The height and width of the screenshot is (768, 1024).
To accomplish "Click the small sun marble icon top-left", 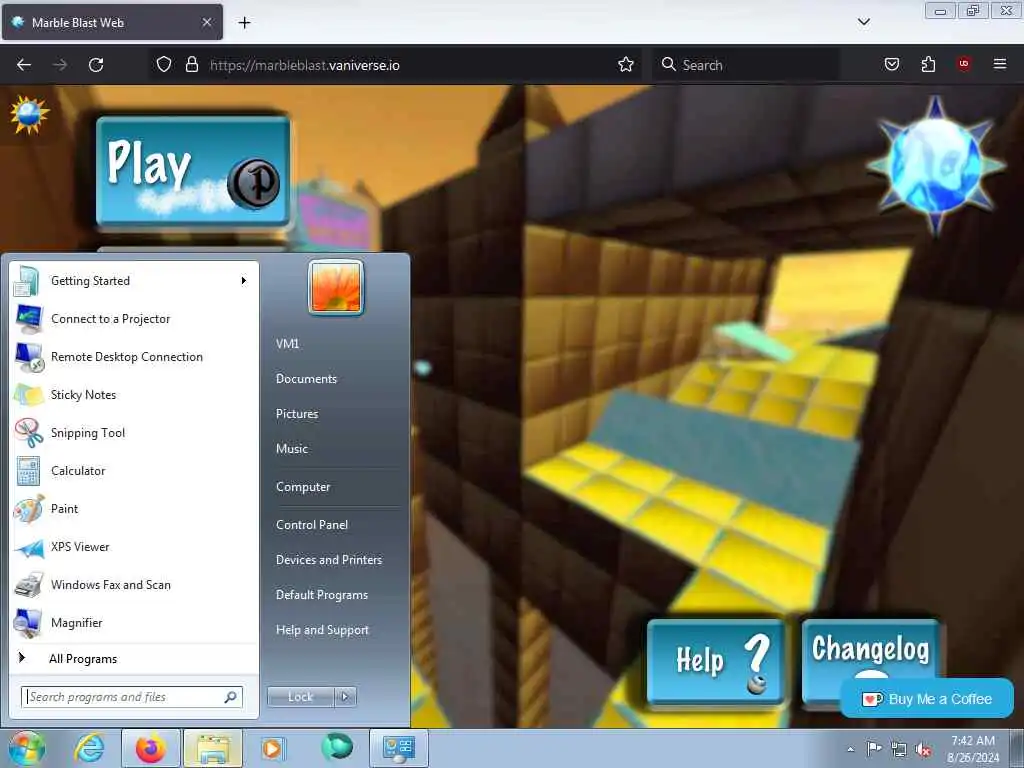I will (29, 115).
